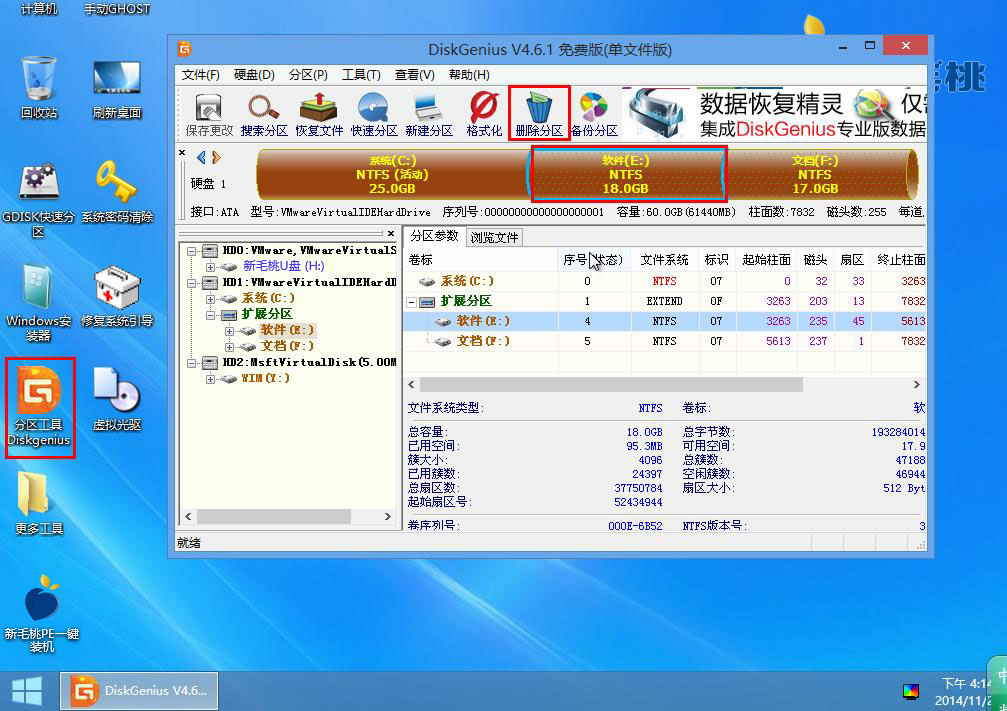Select 文档 (F:) in the disk tree
The width and height of the screenshot is (1007, 711).
point(287,346)
